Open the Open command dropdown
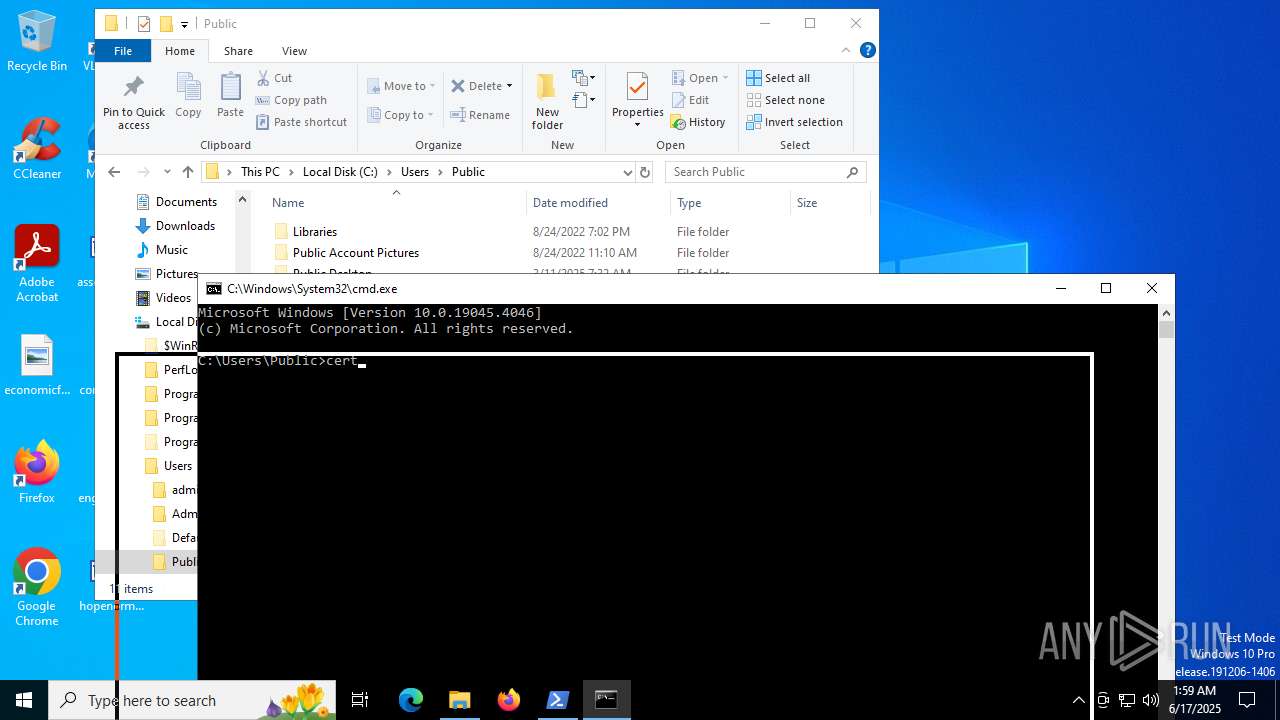This screenshot has height=720, width=1280. click(x=725, y=78)
